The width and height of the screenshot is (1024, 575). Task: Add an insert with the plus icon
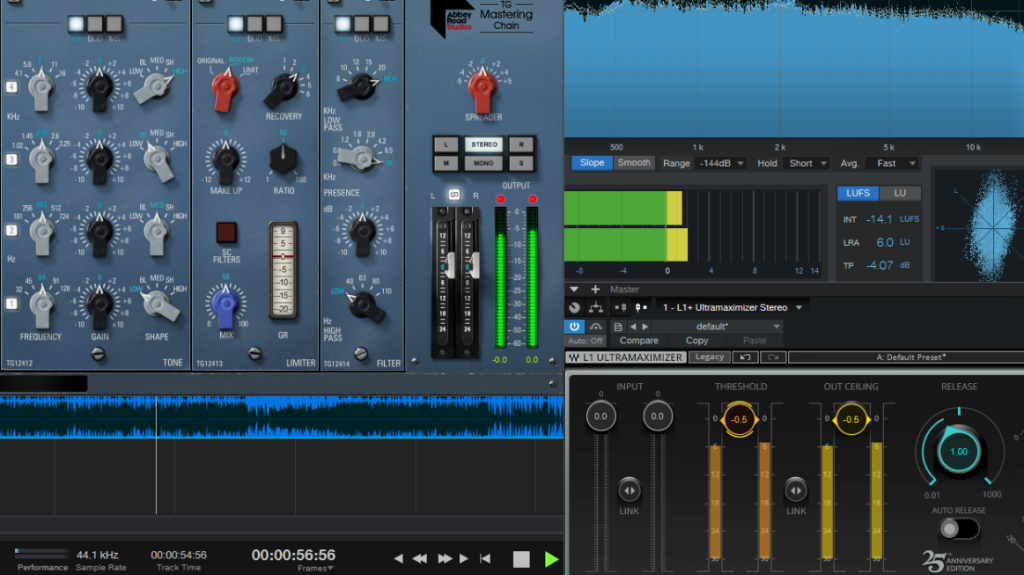[595, 289]
